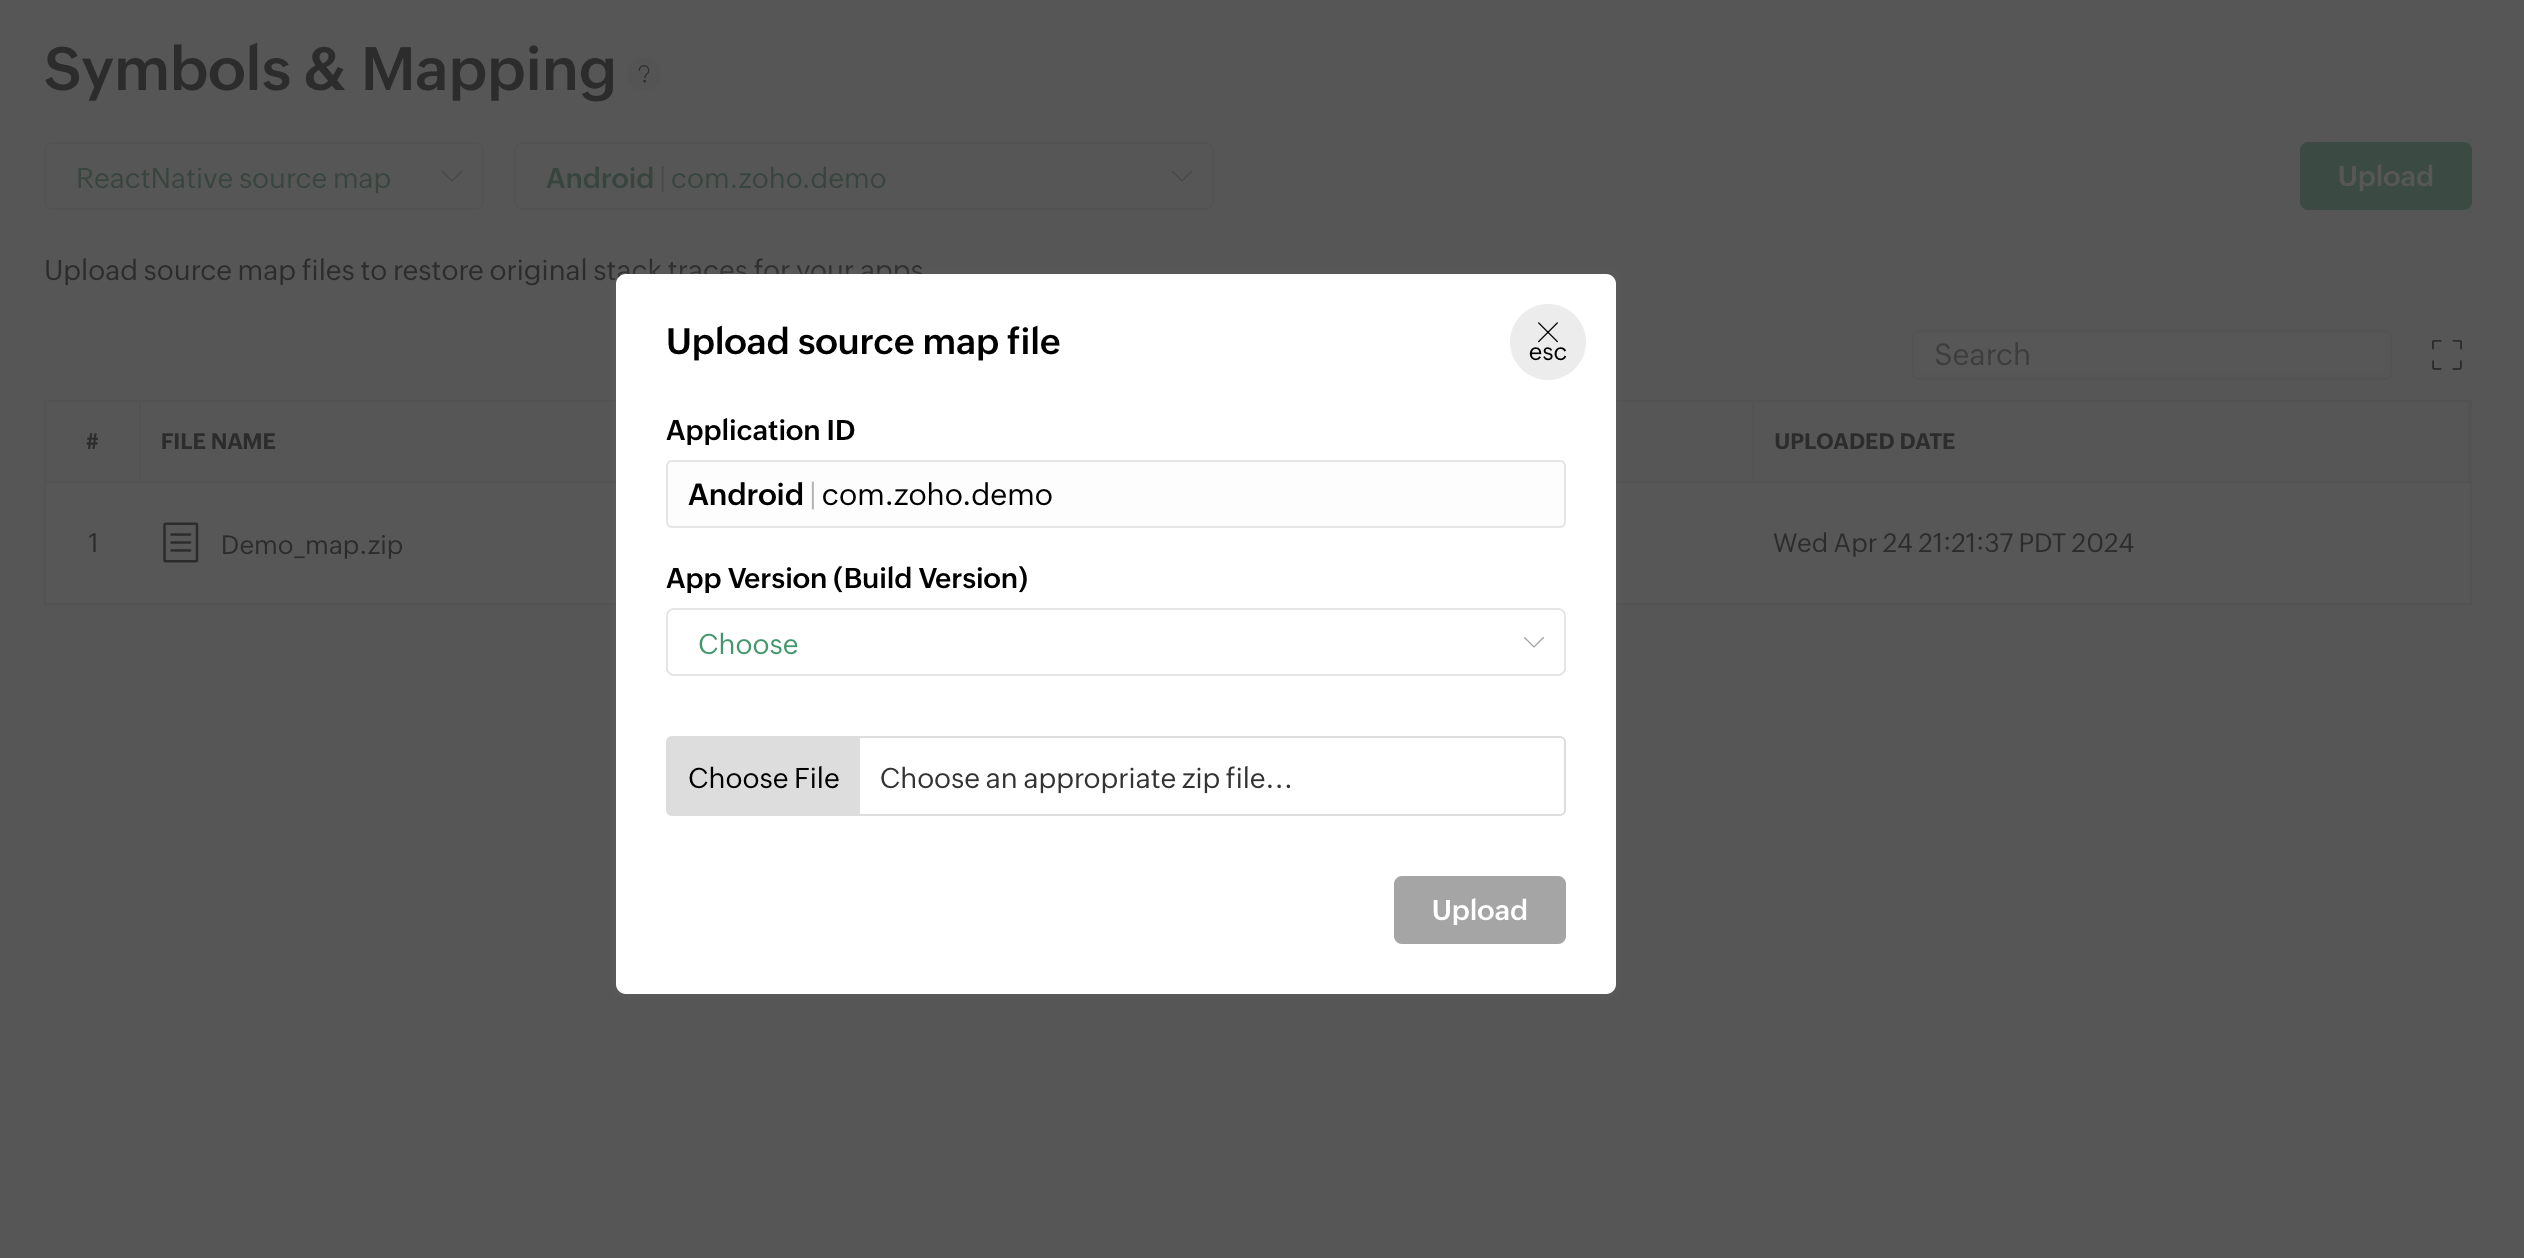Click the green Upload button at top

(2384, 176)
